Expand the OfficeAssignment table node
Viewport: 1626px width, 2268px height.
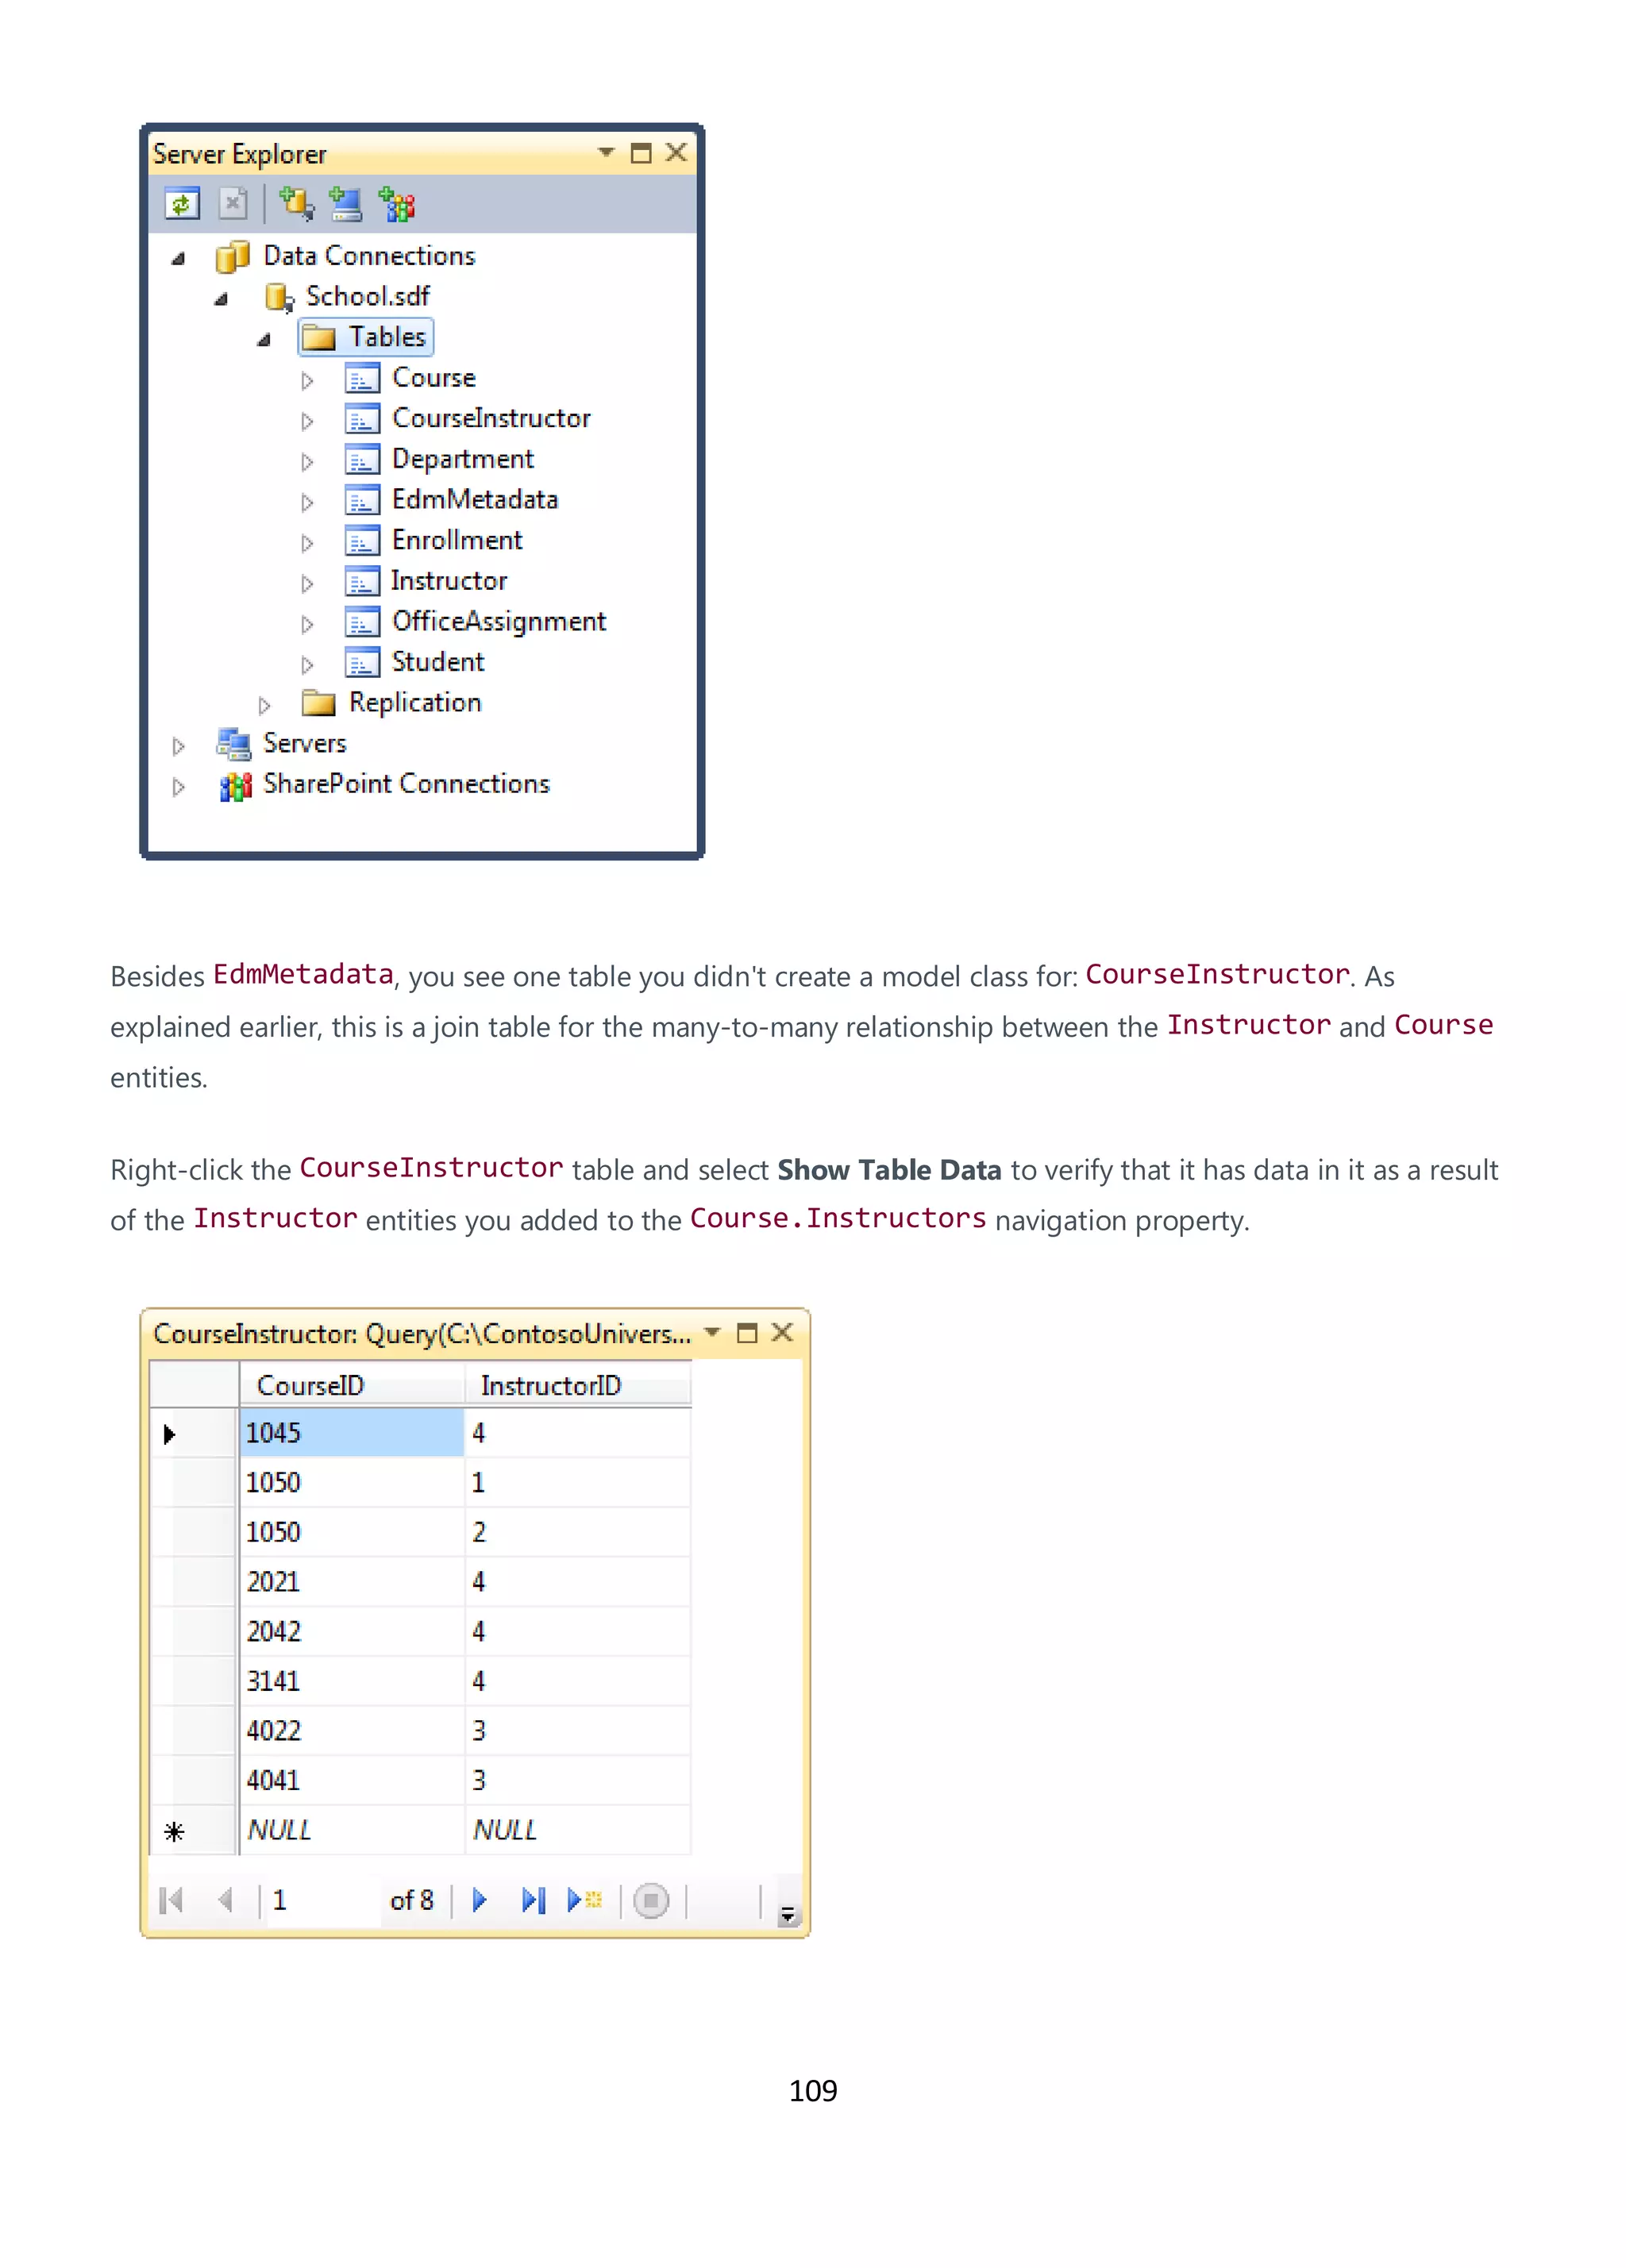tap(307, 624)
